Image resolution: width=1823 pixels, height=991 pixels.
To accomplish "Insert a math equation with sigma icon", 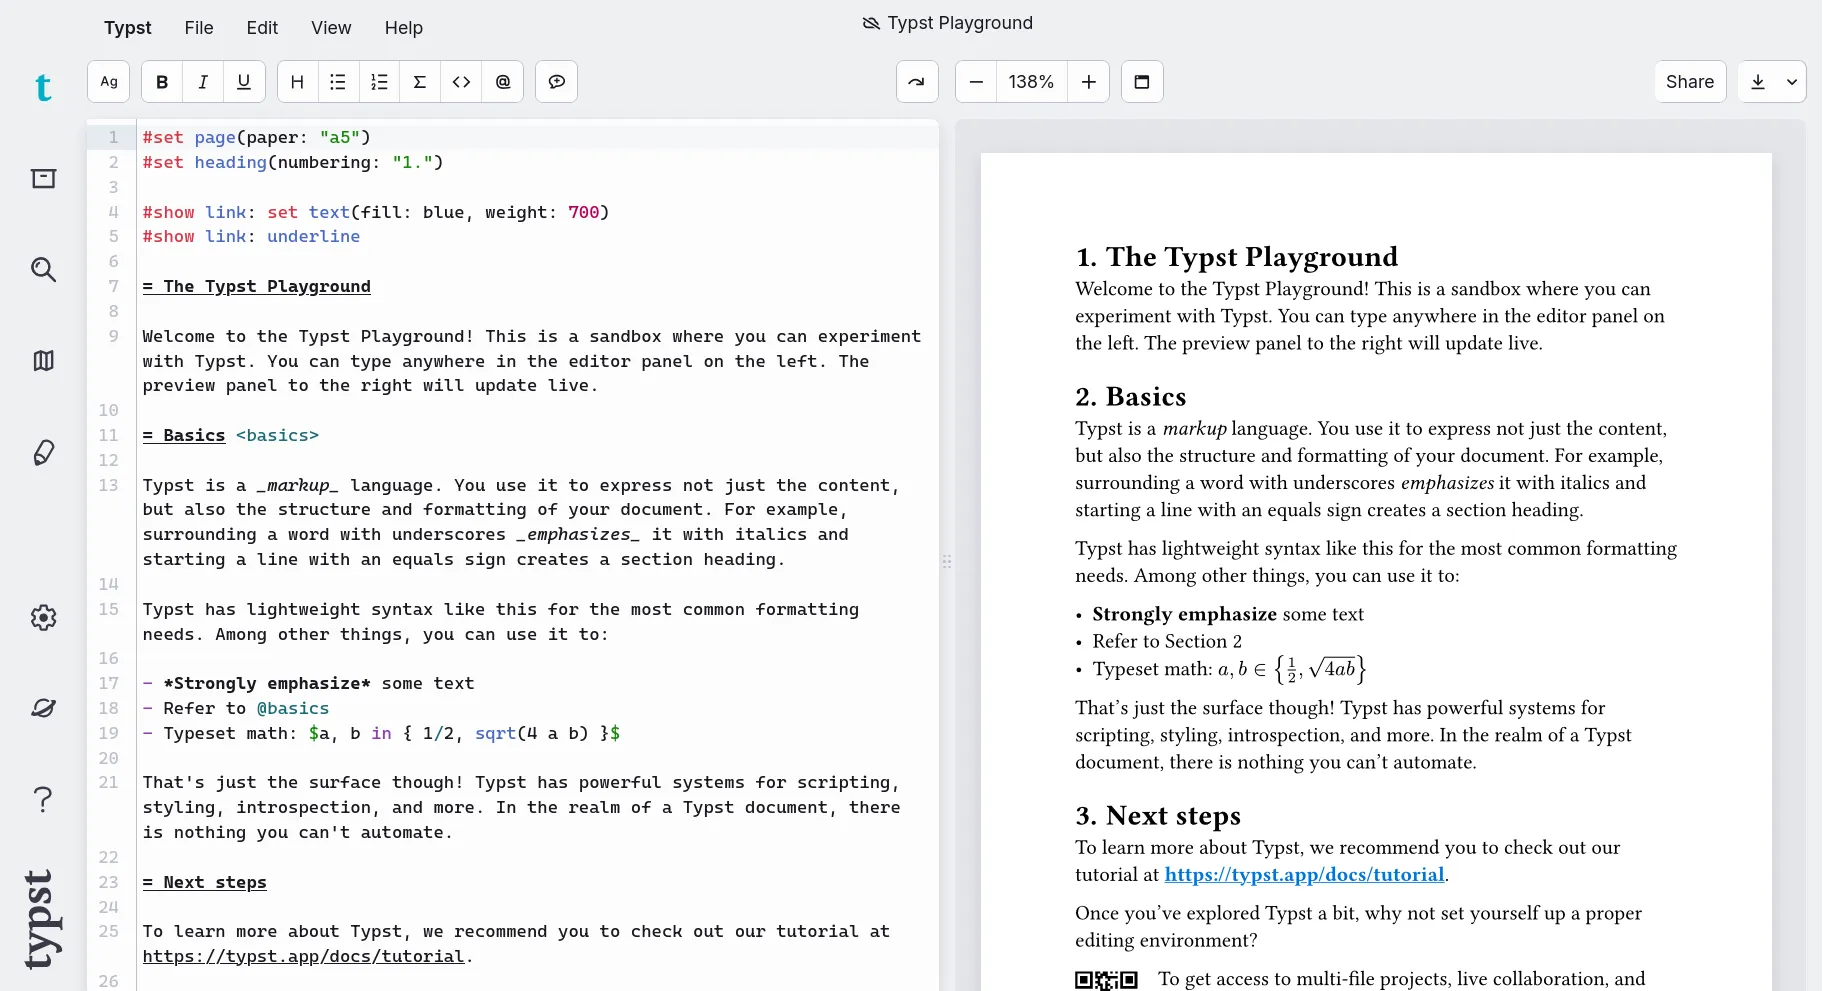I will tap(420, 82).
